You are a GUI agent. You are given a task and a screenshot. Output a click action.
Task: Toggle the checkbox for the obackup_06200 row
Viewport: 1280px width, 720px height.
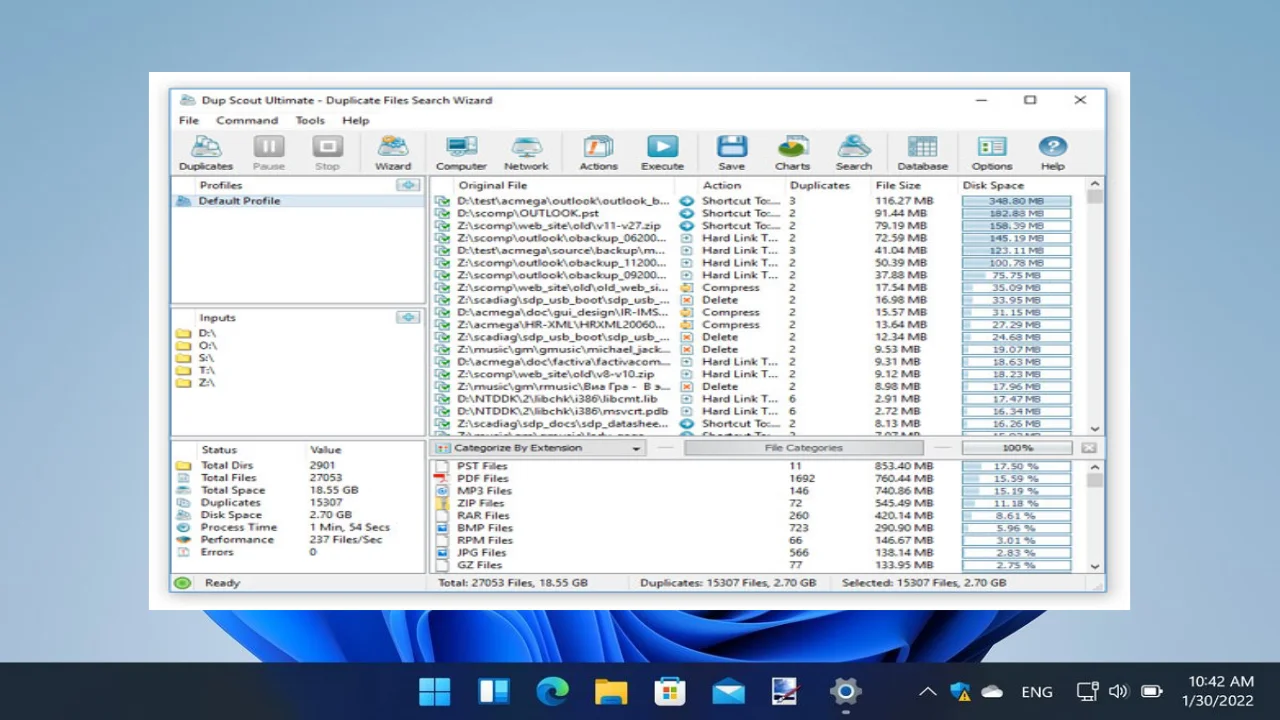tap(442, 238)
